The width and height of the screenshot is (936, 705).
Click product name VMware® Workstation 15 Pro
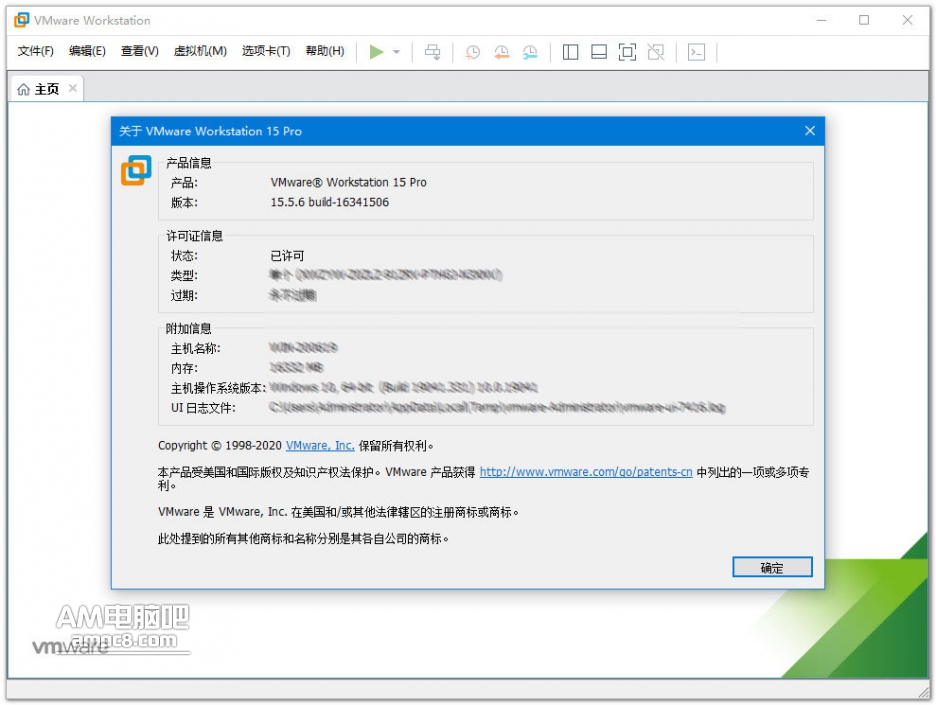(x=349, y=182)
